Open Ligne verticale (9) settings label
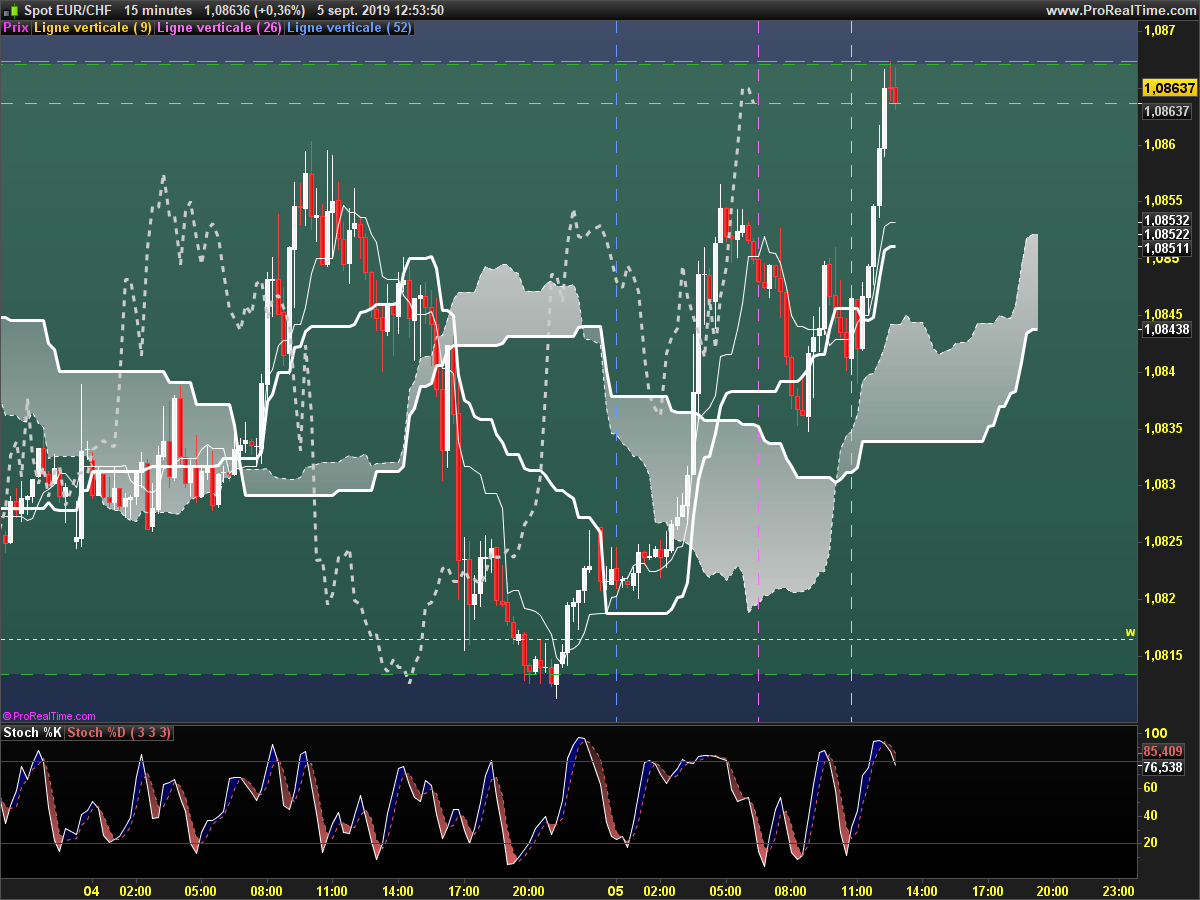1200x900 pixels. pyautogui.click(x=93, y=28)
